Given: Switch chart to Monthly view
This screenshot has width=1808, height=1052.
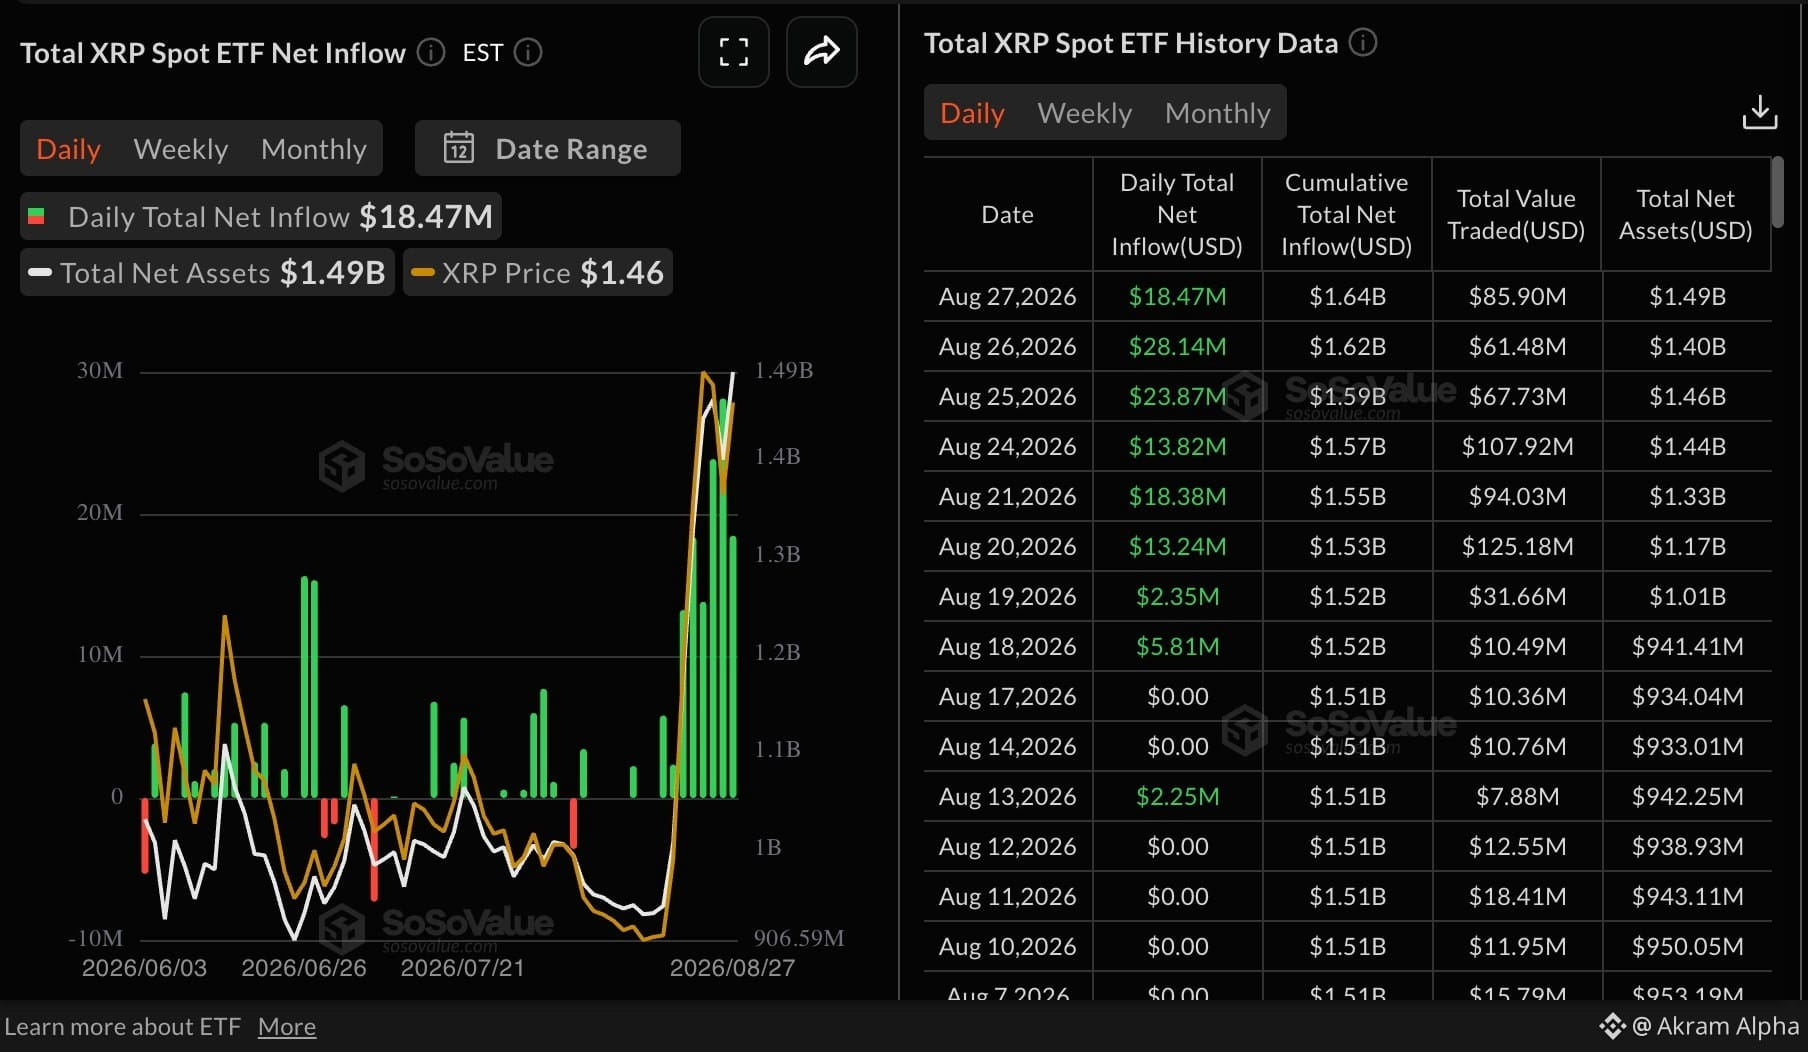Looking at the screenshot, I should (314, 149).
